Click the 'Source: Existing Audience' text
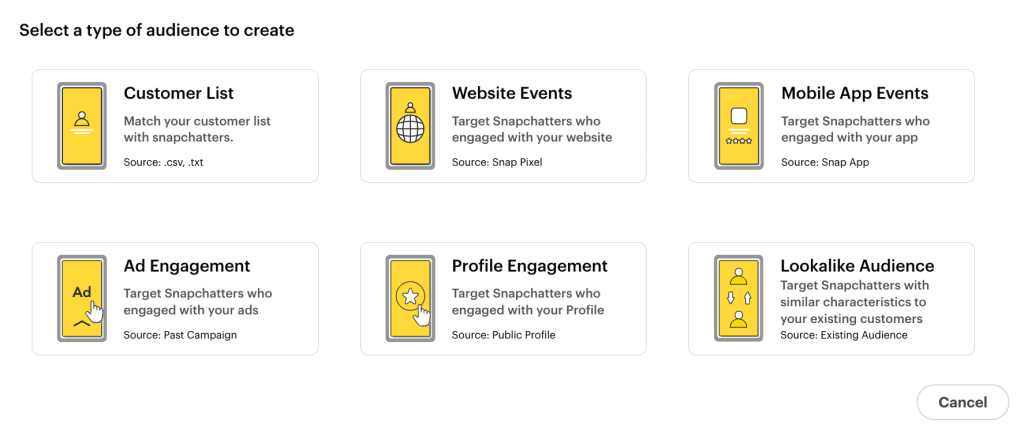The width and height of the screenshot is (1024, 438). pyautogui.click(x=844, y=336)
